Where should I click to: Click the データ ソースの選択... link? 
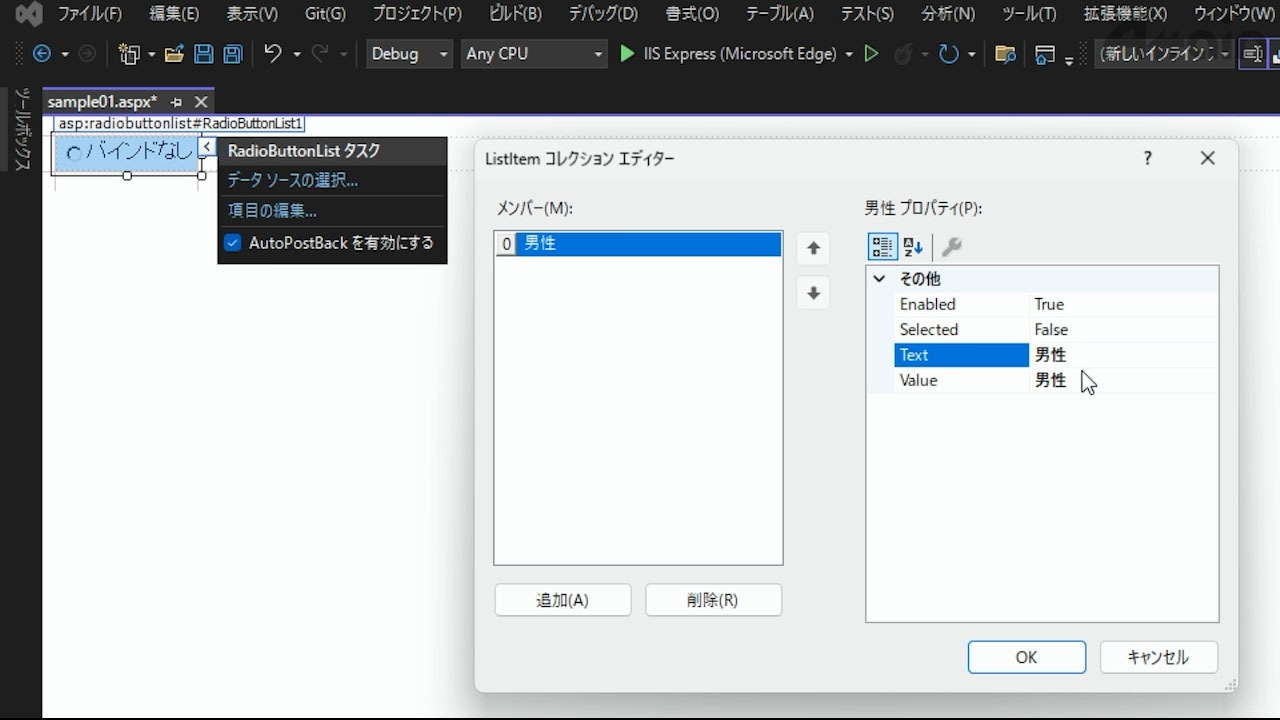[293, 180]
